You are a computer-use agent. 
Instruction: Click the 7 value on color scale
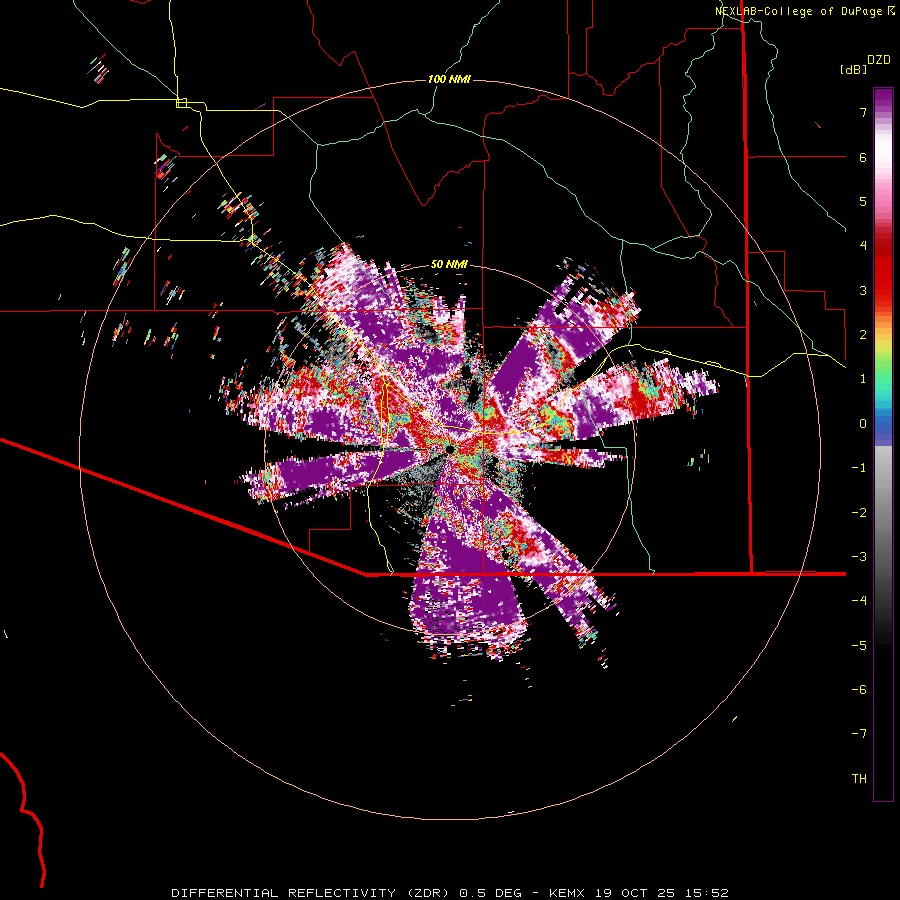pos(863,112)
